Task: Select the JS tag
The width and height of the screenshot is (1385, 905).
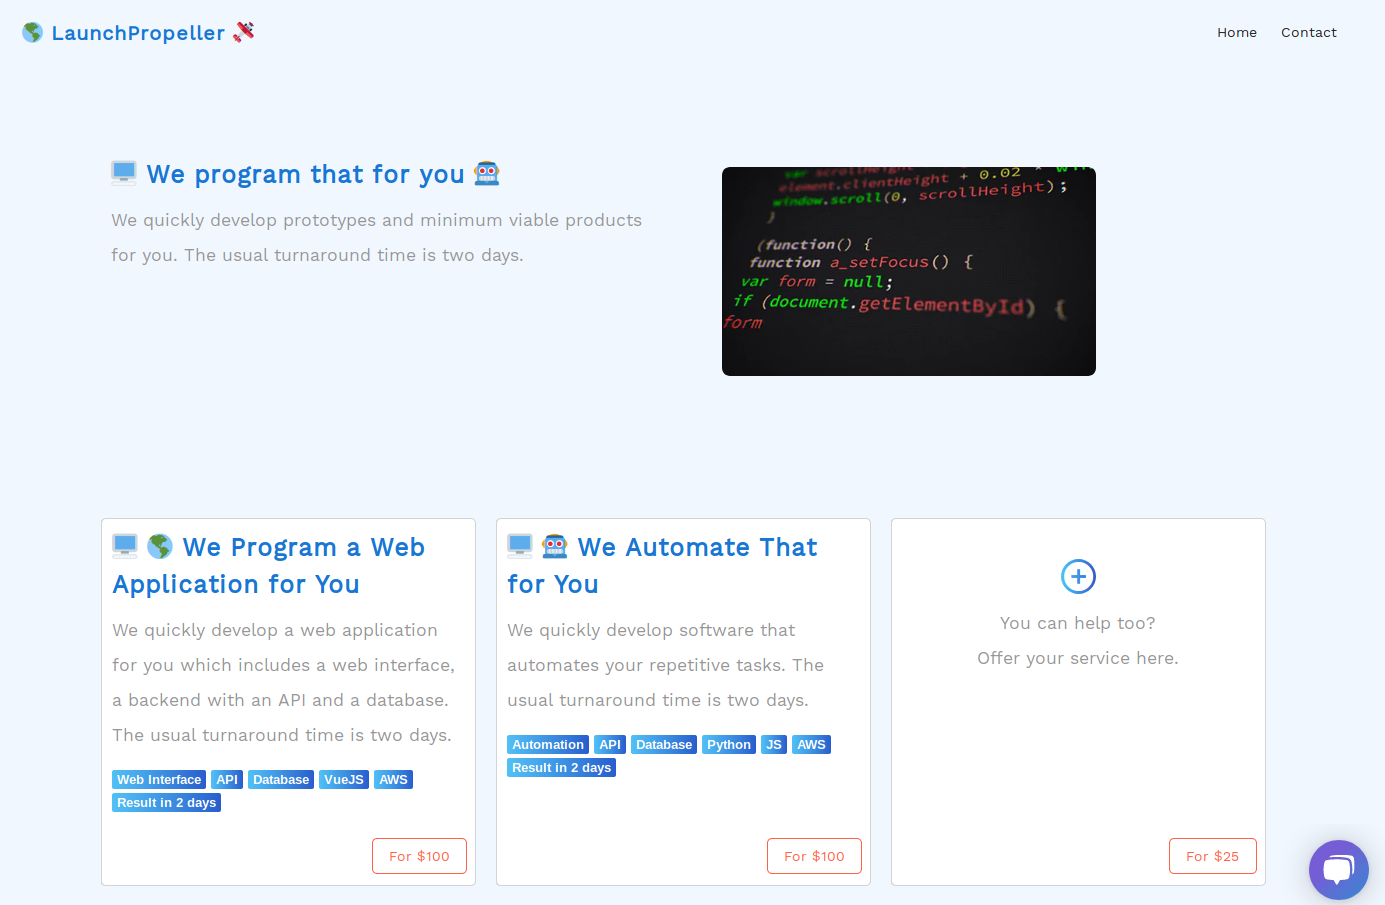Action: coord(774,745)
